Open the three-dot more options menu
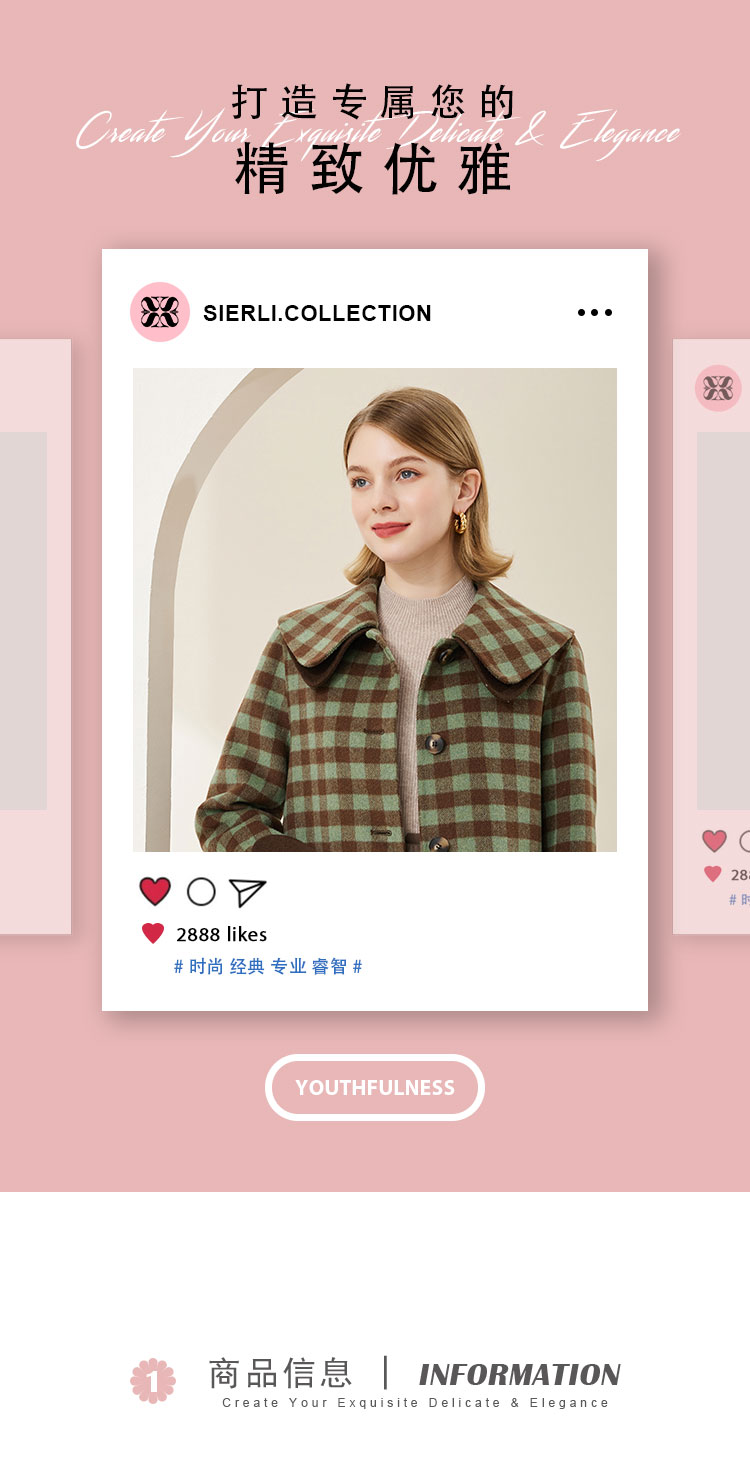Viewport: 750px width, 1461px height. 595,313
